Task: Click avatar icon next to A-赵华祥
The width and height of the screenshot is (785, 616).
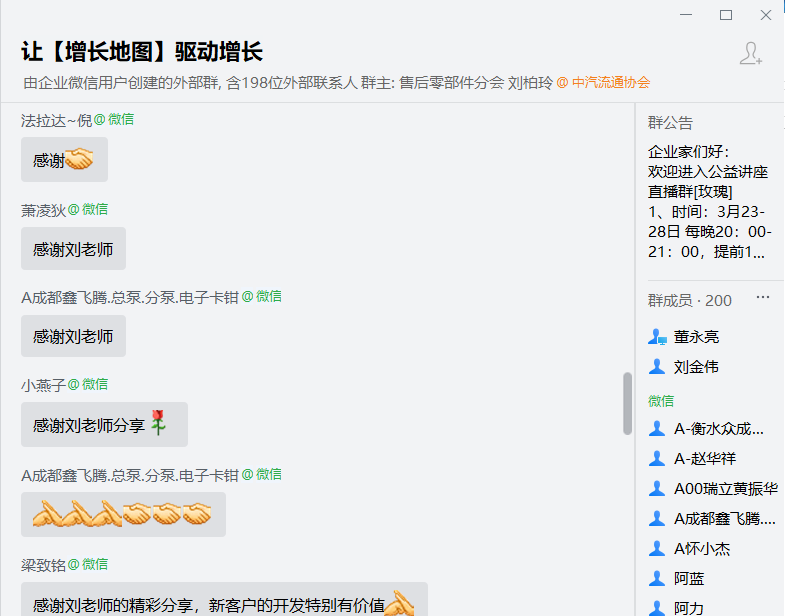Action: coord(657,458)
